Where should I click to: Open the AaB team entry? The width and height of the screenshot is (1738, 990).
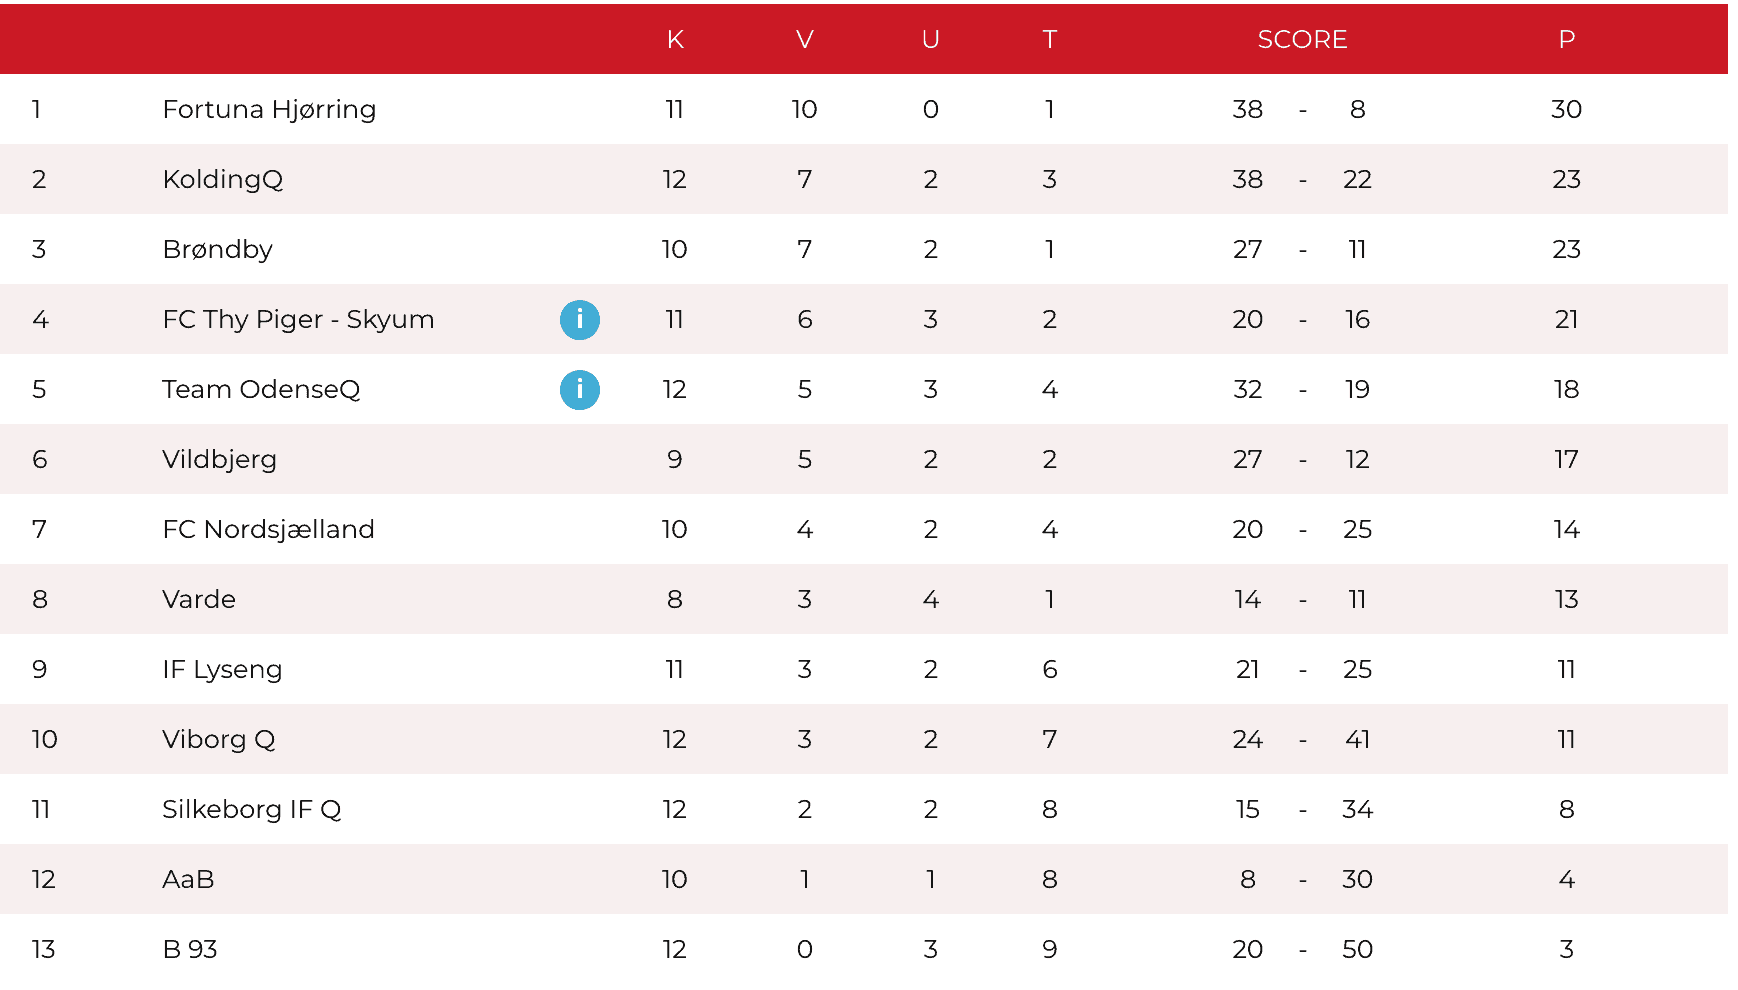(188, 880)
